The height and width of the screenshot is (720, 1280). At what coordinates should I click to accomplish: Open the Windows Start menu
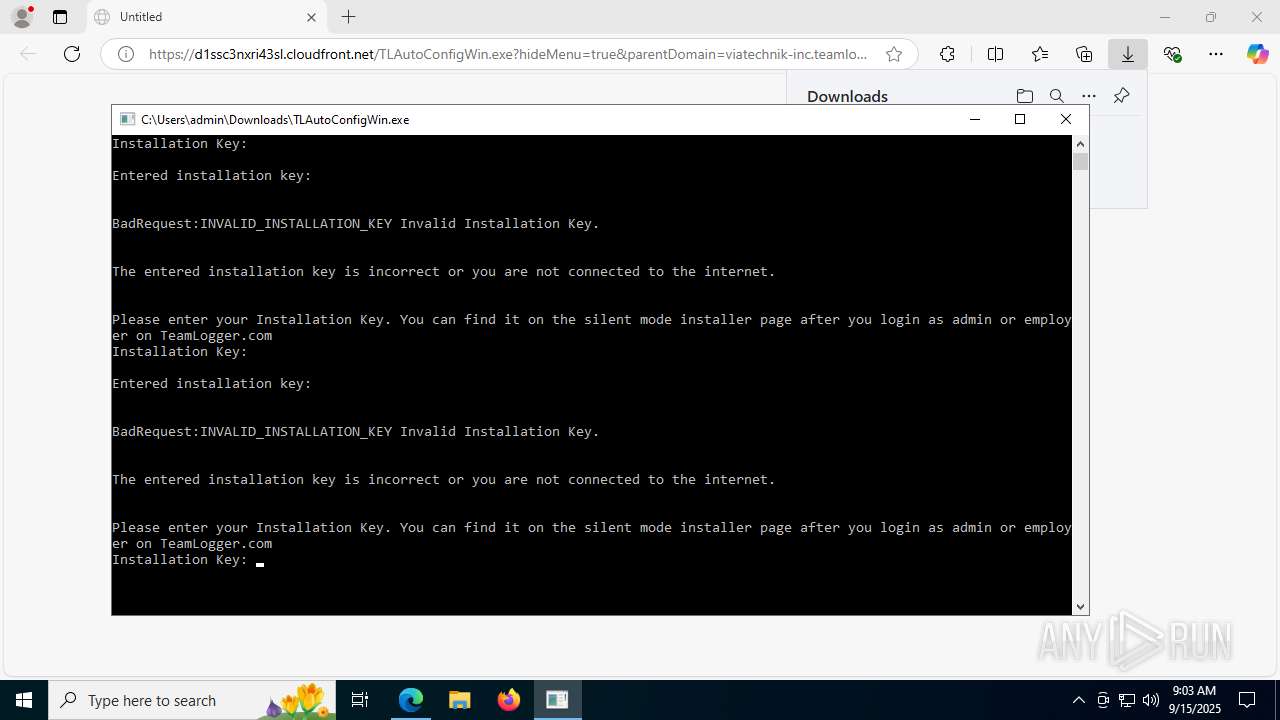24,700
